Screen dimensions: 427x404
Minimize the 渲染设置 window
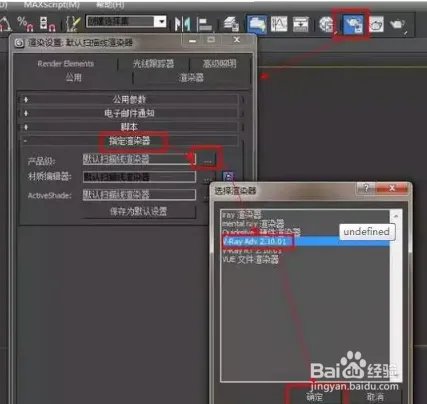[192, 41]
